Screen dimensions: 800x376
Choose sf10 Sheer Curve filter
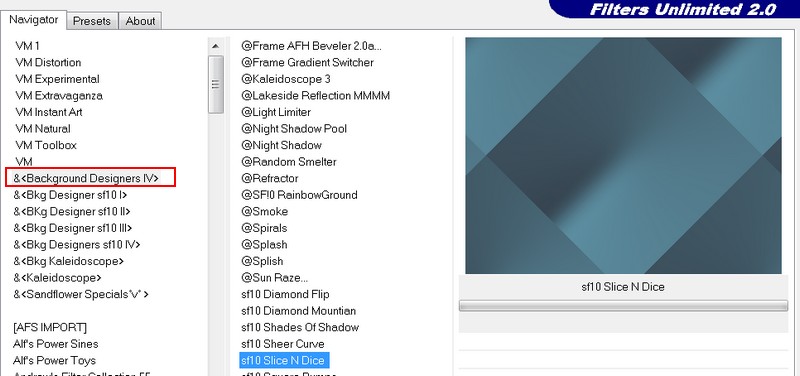point(283,344)
